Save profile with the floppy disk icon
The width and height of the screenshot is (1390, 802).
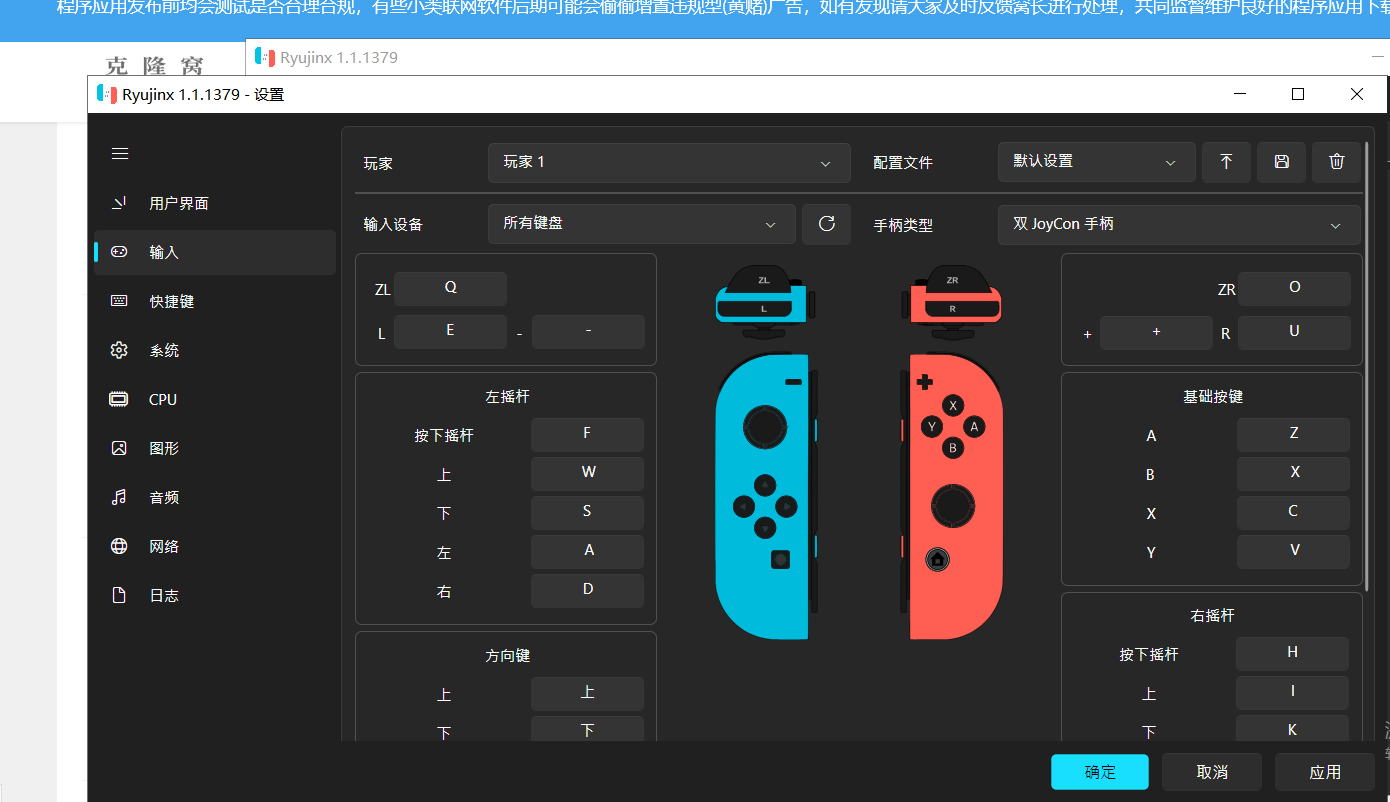(1281, 162)
